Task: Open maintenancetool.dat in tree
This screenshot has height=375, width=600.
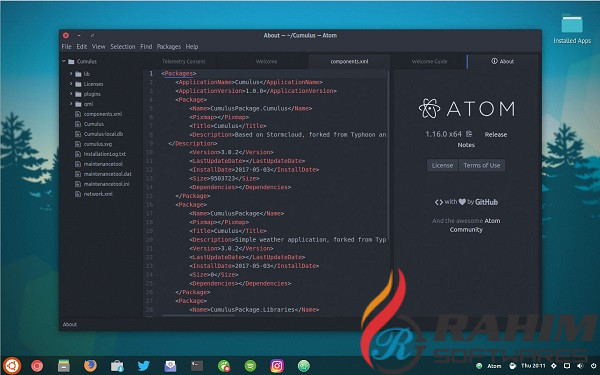Action: tap(108, 174)
